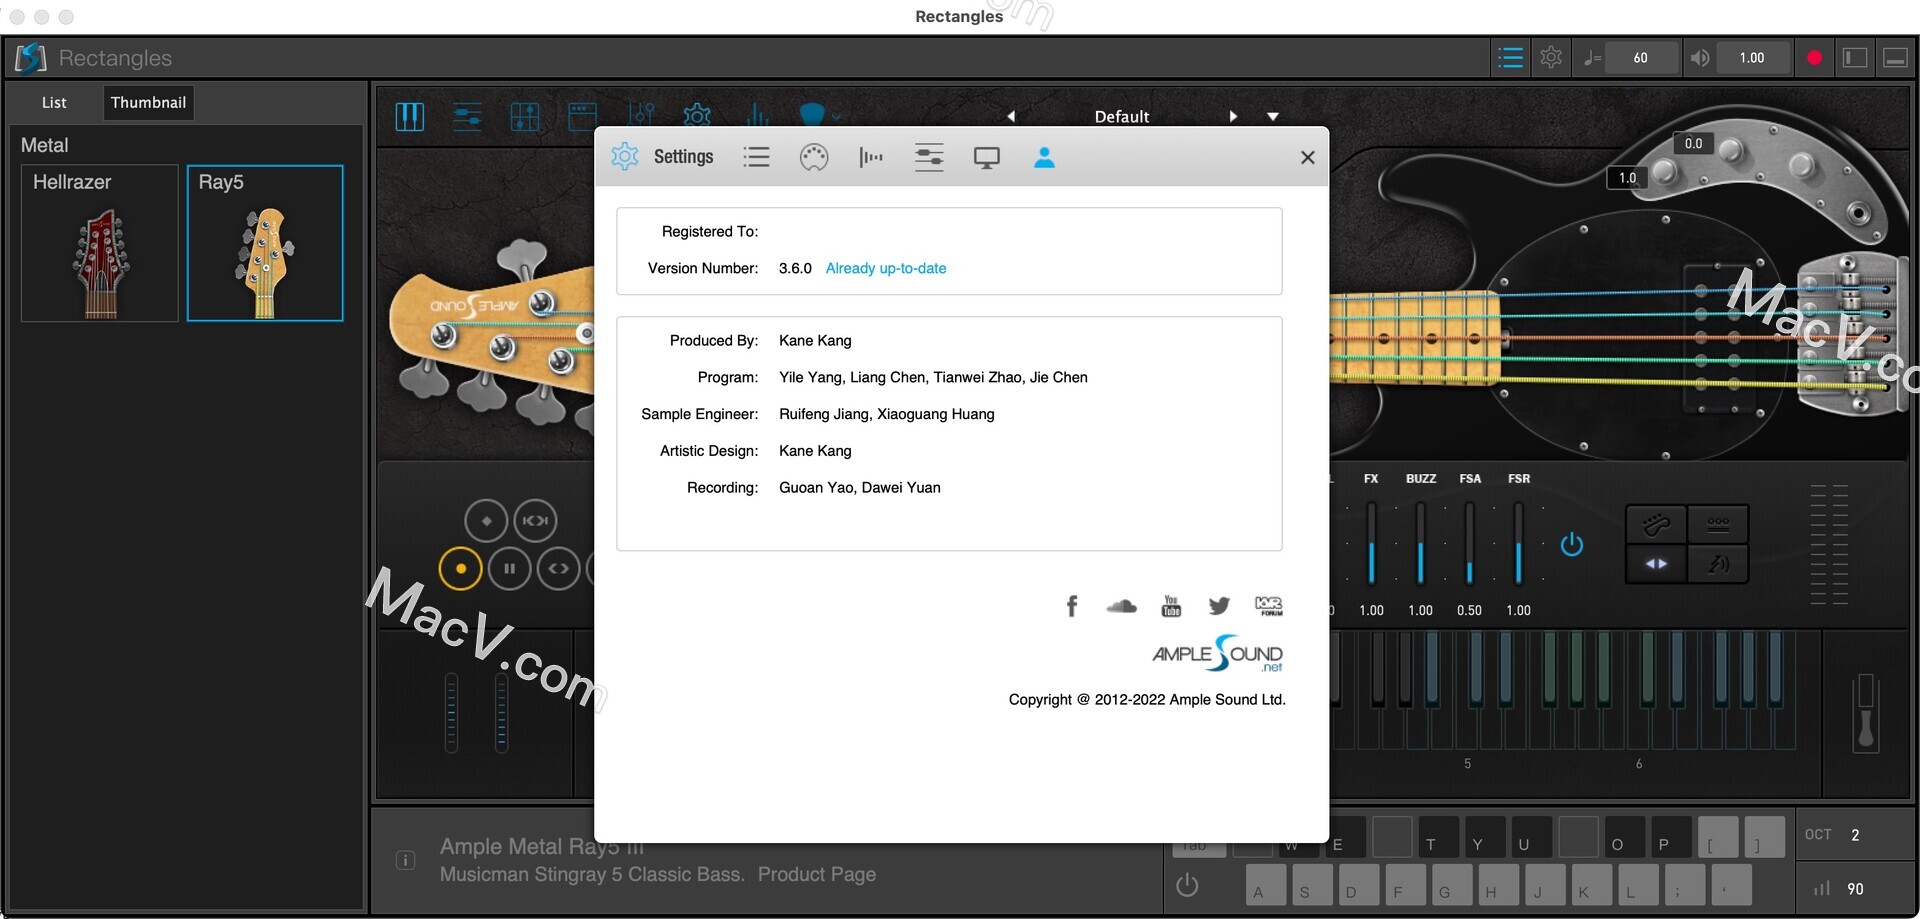1920x919 pixels.
Task: Open the user account settings tab
Action: (1044, 157)
